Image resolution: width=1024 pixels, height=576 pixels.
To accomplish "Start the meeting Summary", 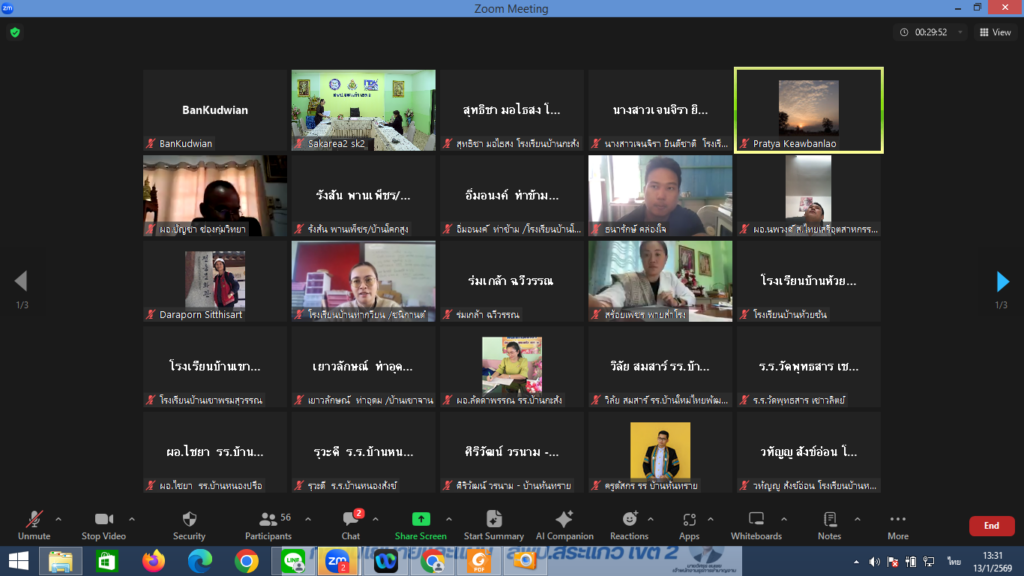I will (x=493, y=525).
